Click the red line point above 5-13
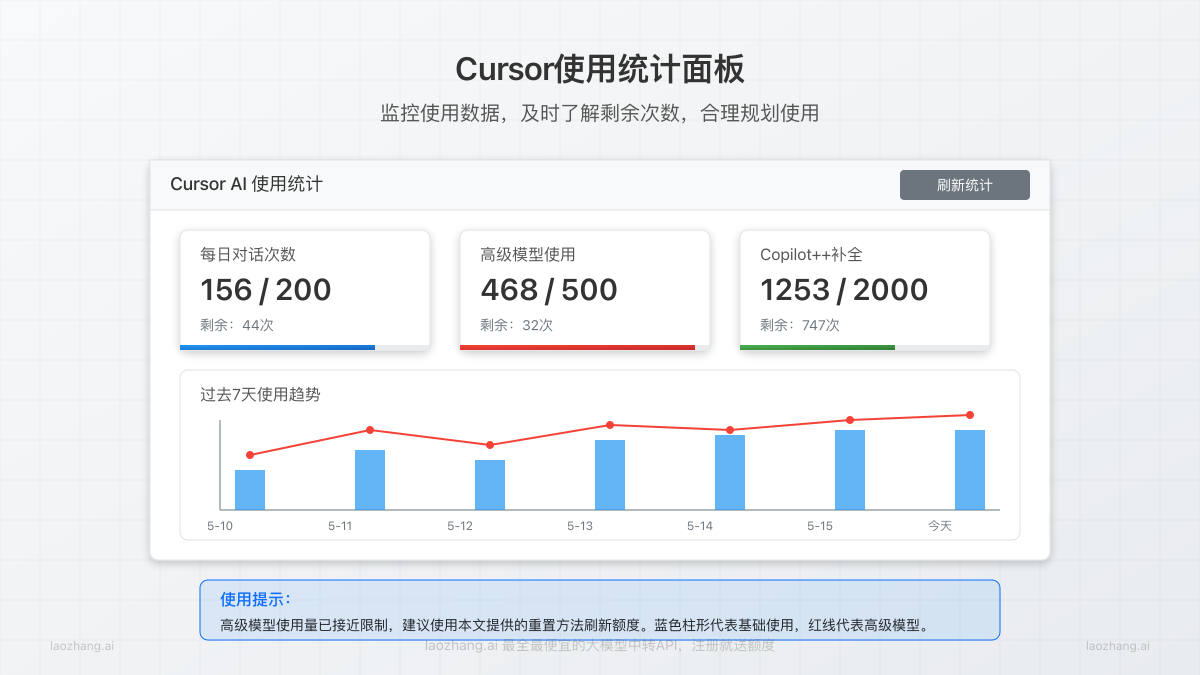The height and width of the screenshot is (675, 1200). 610,425
